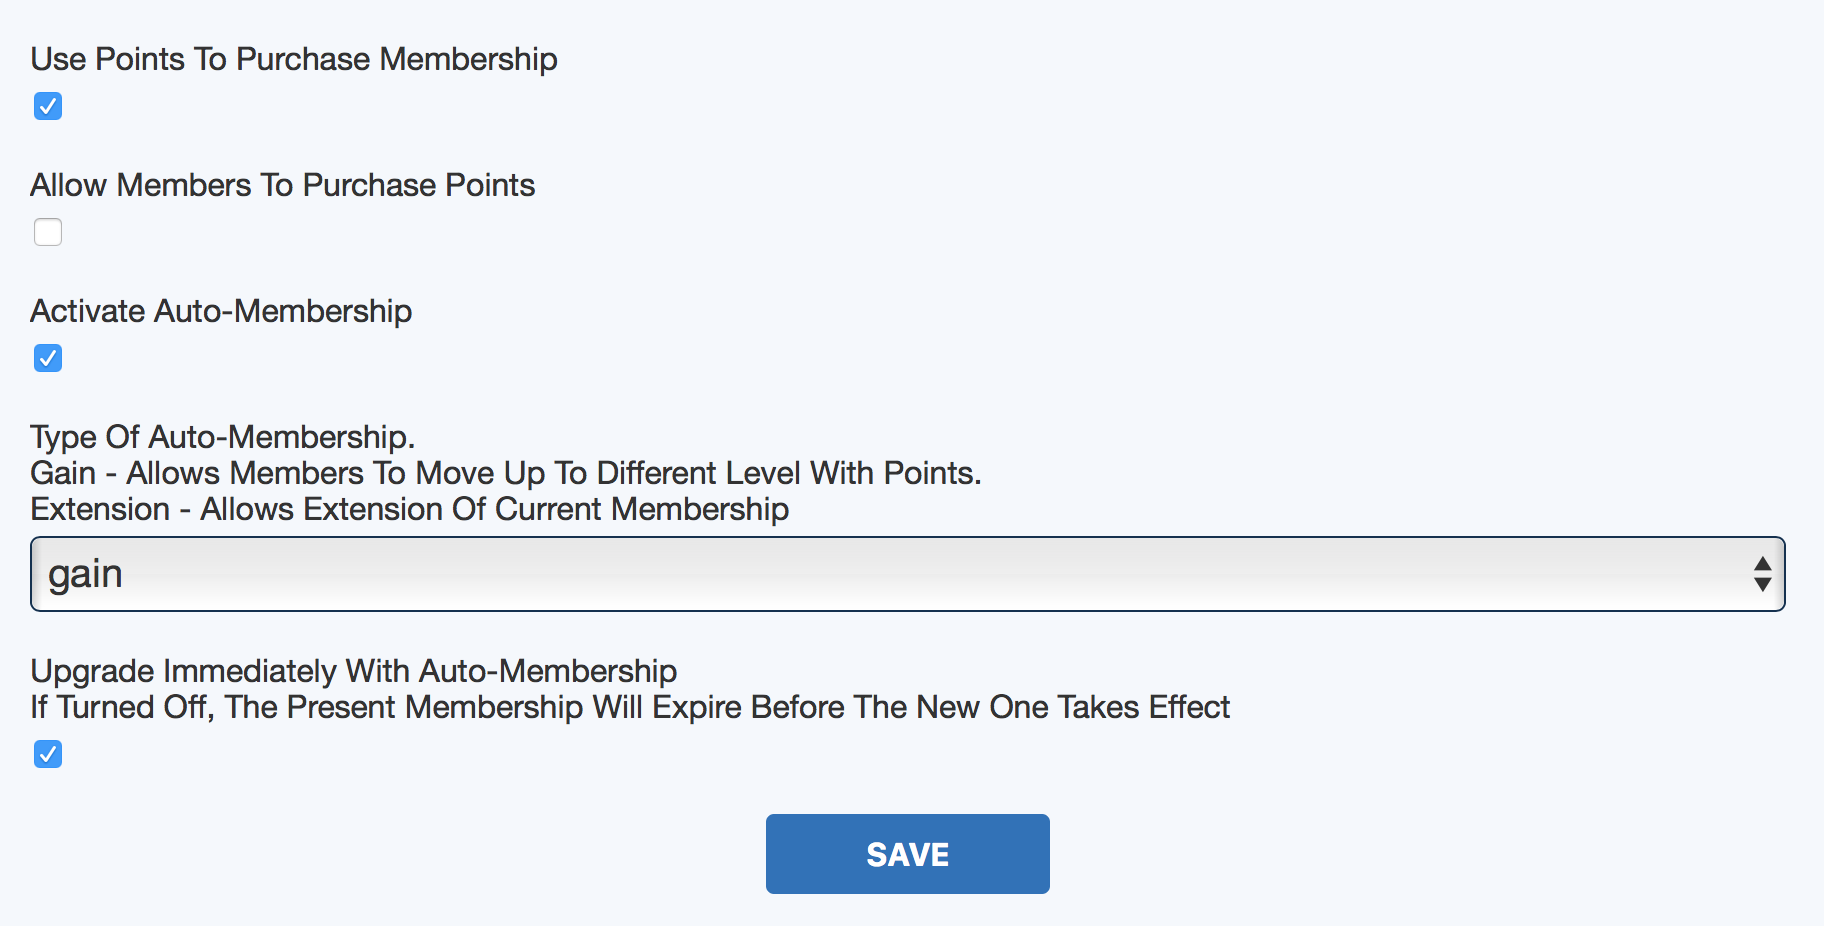Image resolution: width=1824 pixels, height=926 pixels.
Task: Click the selected 'gain' value text
Action: tap(86, 574)
